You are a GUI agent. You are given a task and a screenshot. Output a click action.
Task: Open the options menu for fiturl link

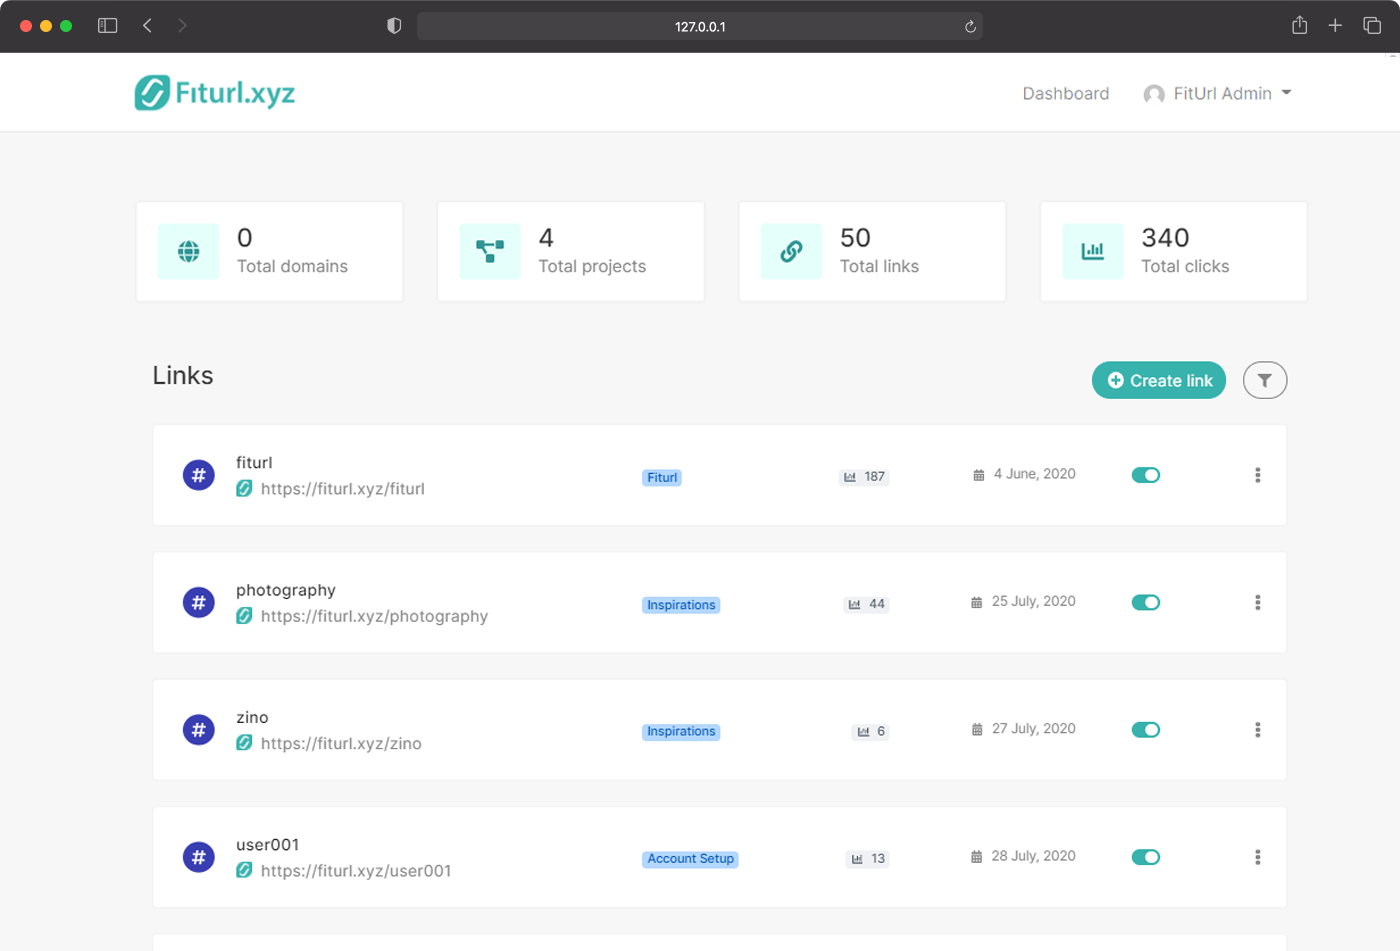point(1258,475)
